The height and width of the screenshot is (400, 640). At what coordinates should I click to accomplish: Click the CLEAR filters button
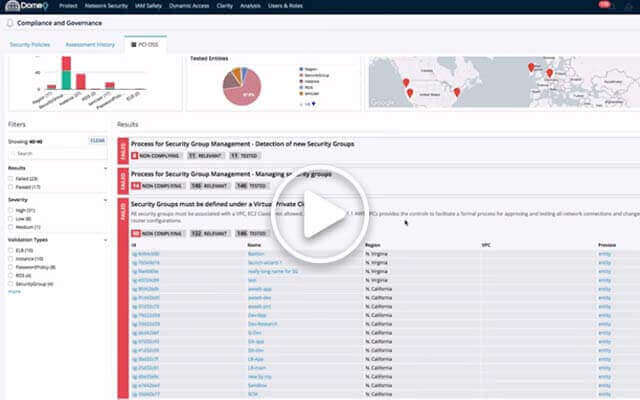(98, 141)
